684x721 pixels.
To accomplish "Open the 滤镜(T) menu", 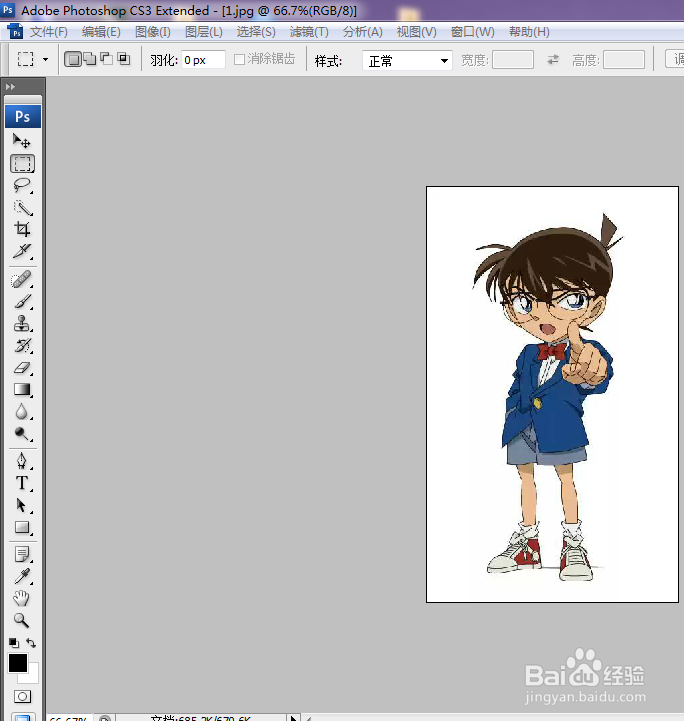I will click(x=309, y=32).
